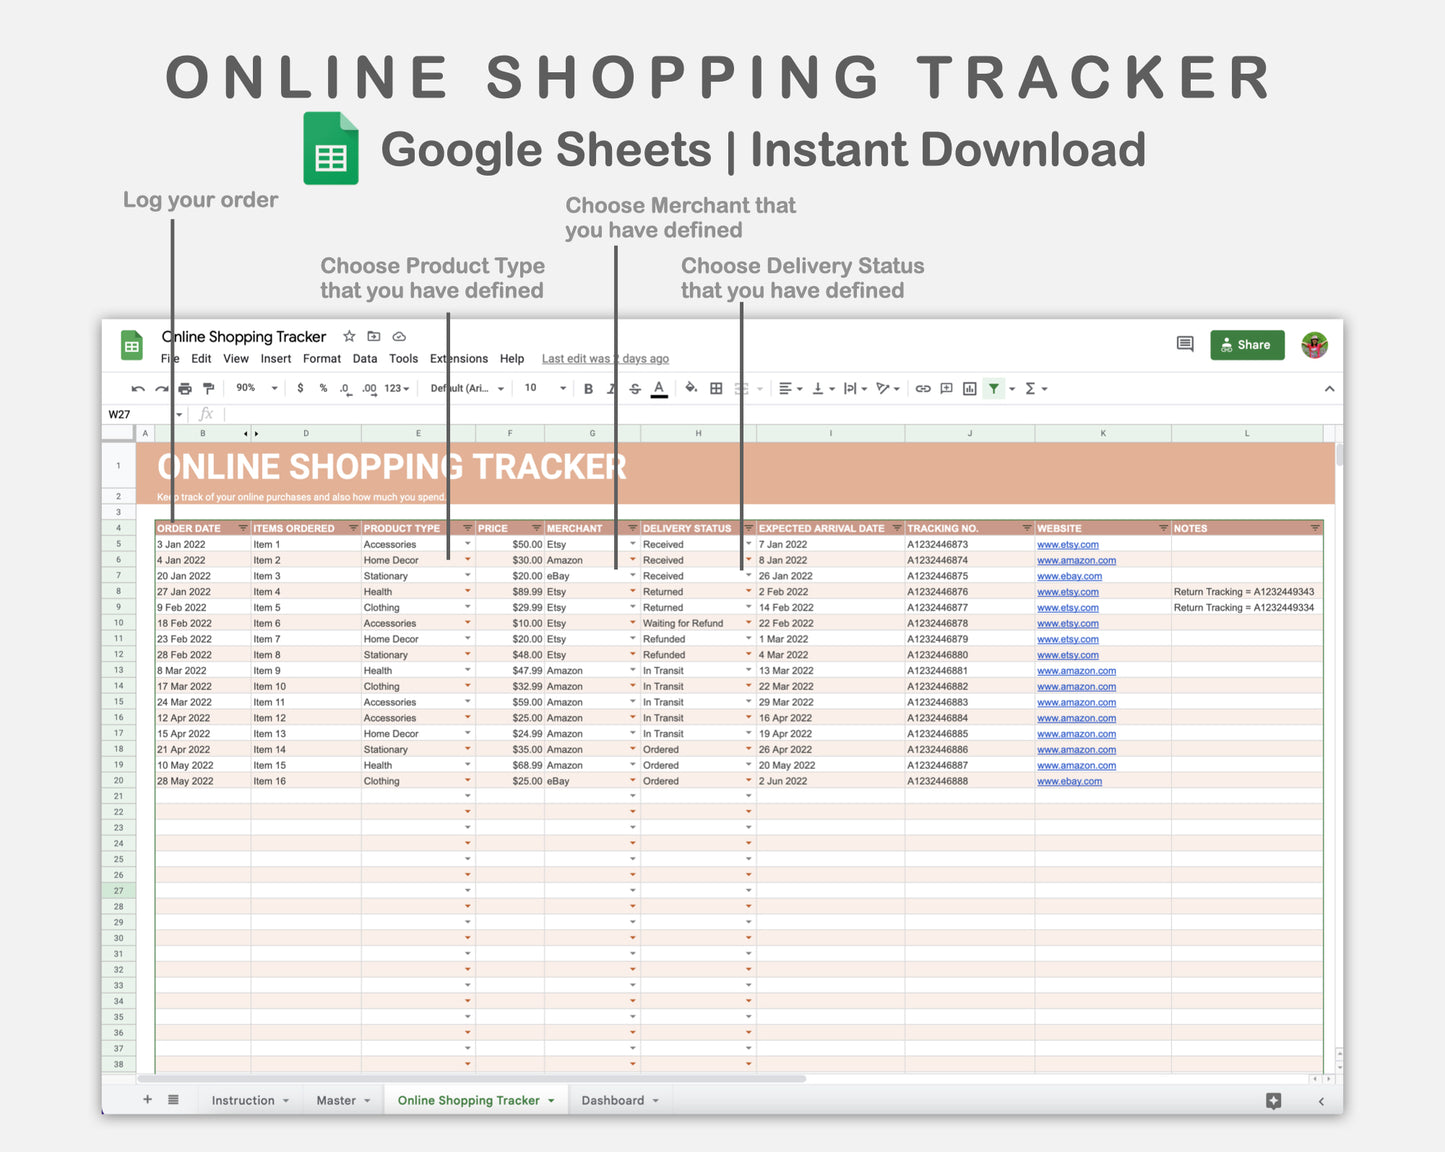Toggle strikethrough formatting
Screen dimensions: 1445x1152
pos(634,388)
